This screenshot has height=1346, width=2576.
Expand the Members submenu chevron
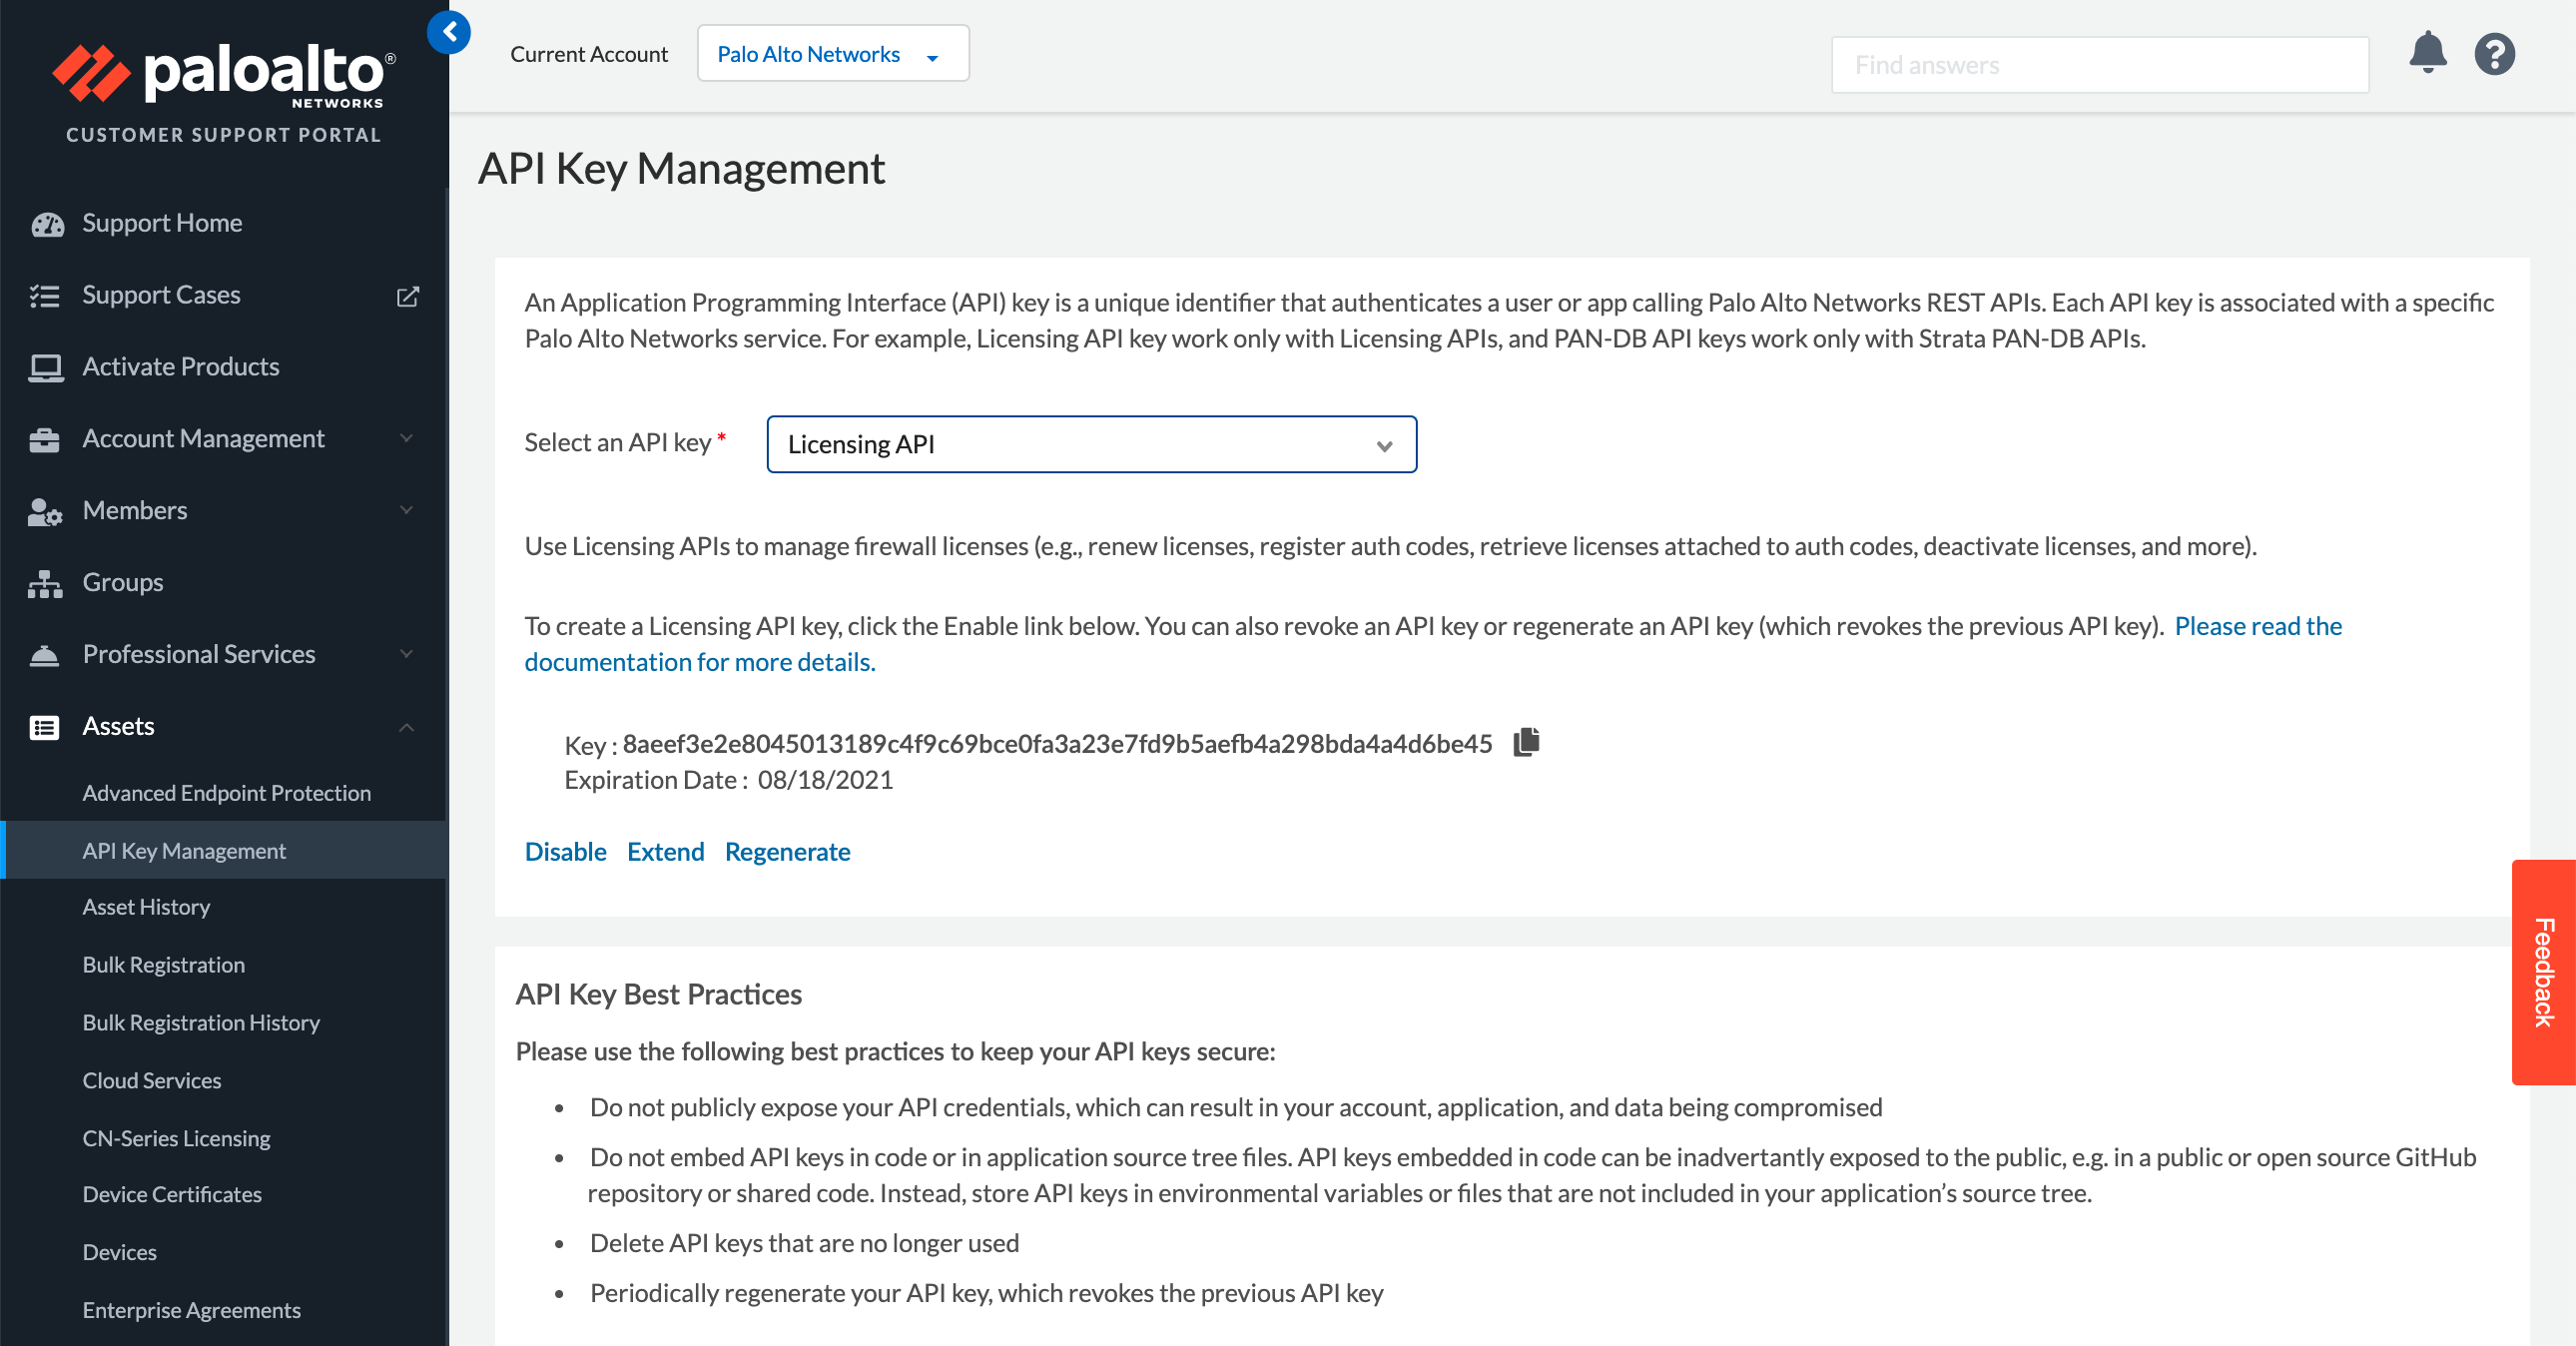406,510
